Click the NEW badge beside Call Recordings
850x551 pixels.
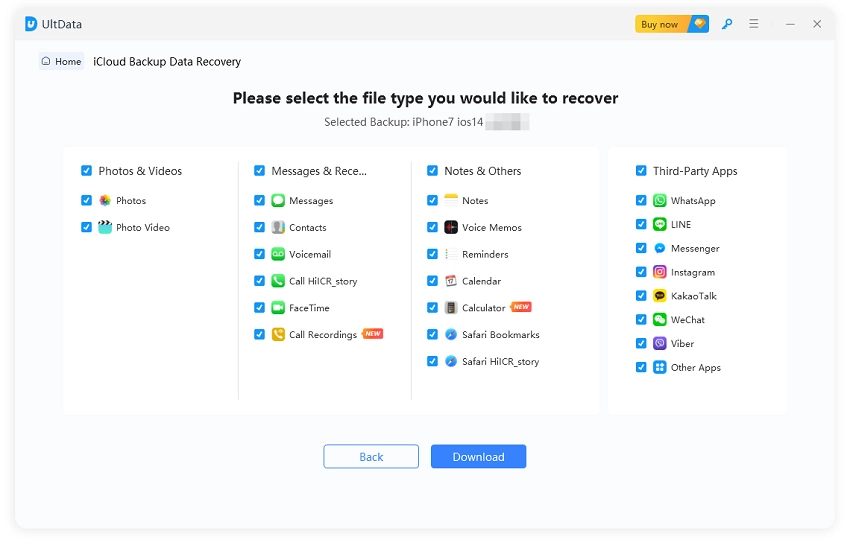(x=373, y=334)
